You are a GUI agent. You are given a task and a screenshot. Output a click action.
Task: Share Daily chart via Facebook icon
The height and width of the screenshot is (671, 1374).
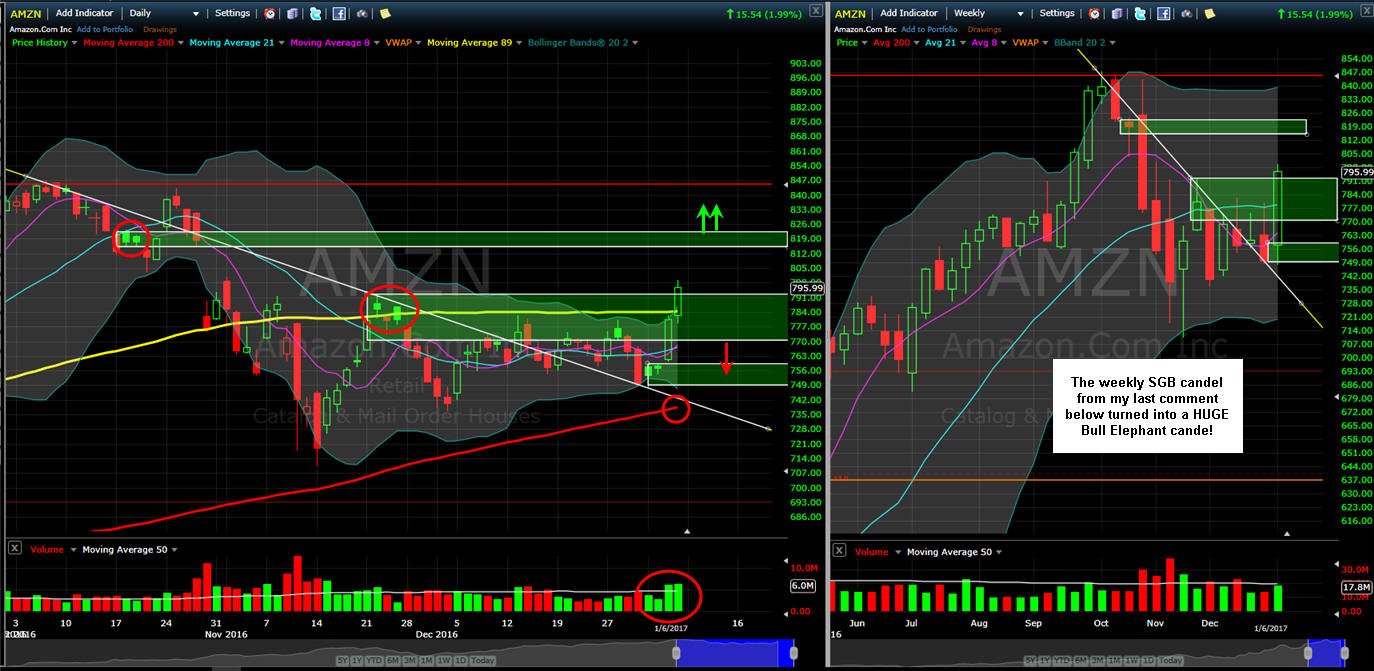coord(339,14)
